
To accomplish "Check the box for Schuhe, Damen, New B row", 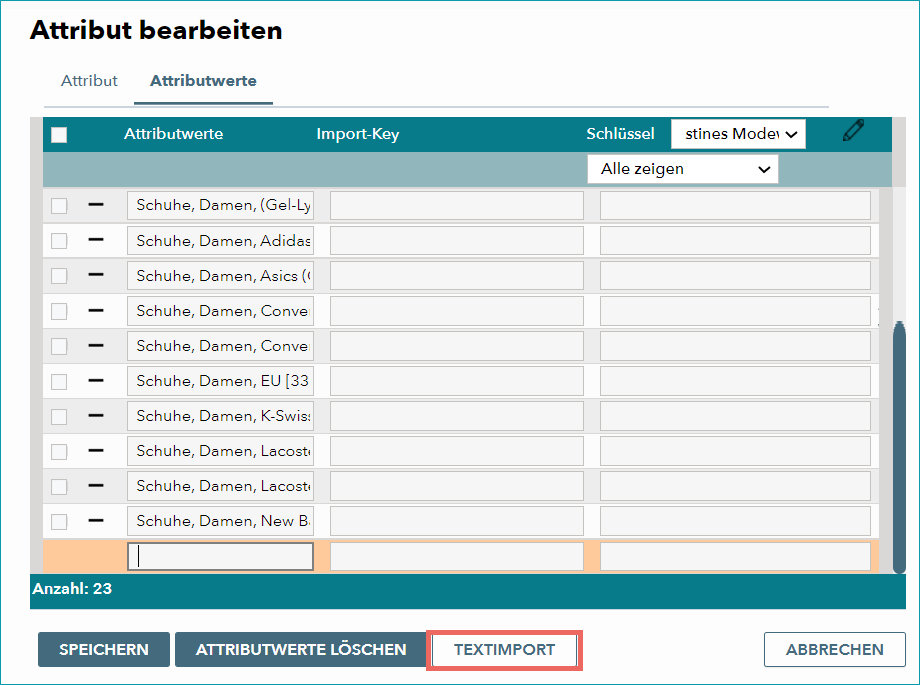I will (59, 522).
